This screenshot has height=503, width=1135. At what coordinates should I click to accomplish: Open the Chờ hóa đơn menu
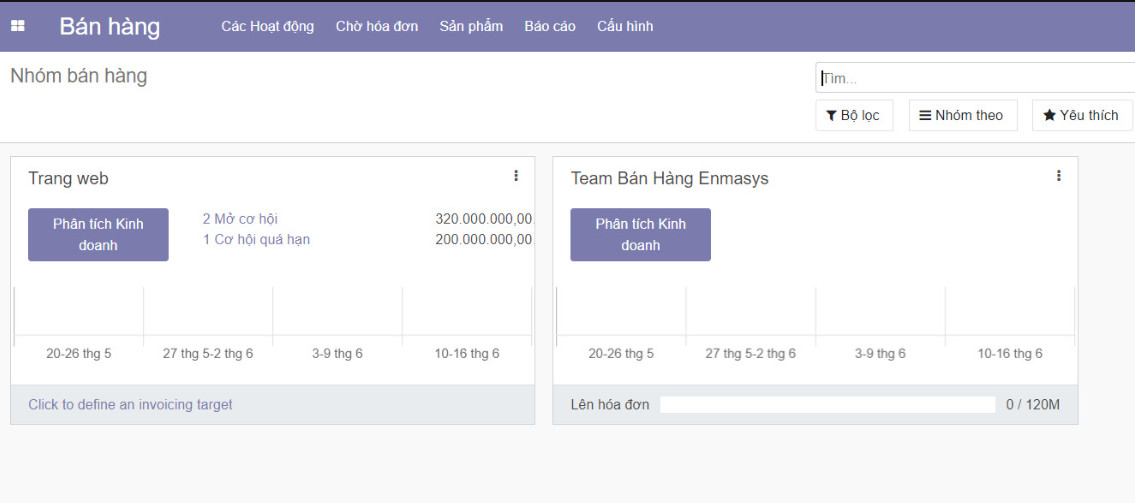coord(377,26)
